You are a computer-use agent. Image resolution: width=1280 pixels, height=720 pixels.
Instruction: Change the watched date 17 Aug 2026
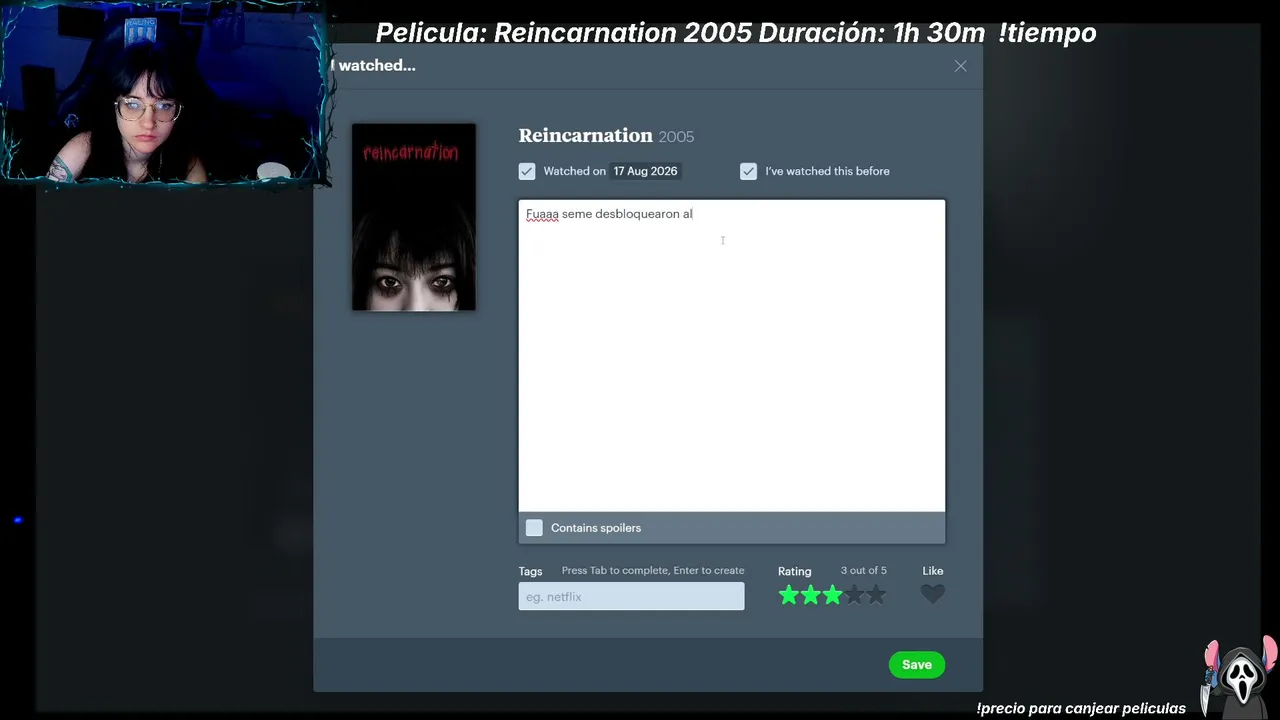(645, 171)
